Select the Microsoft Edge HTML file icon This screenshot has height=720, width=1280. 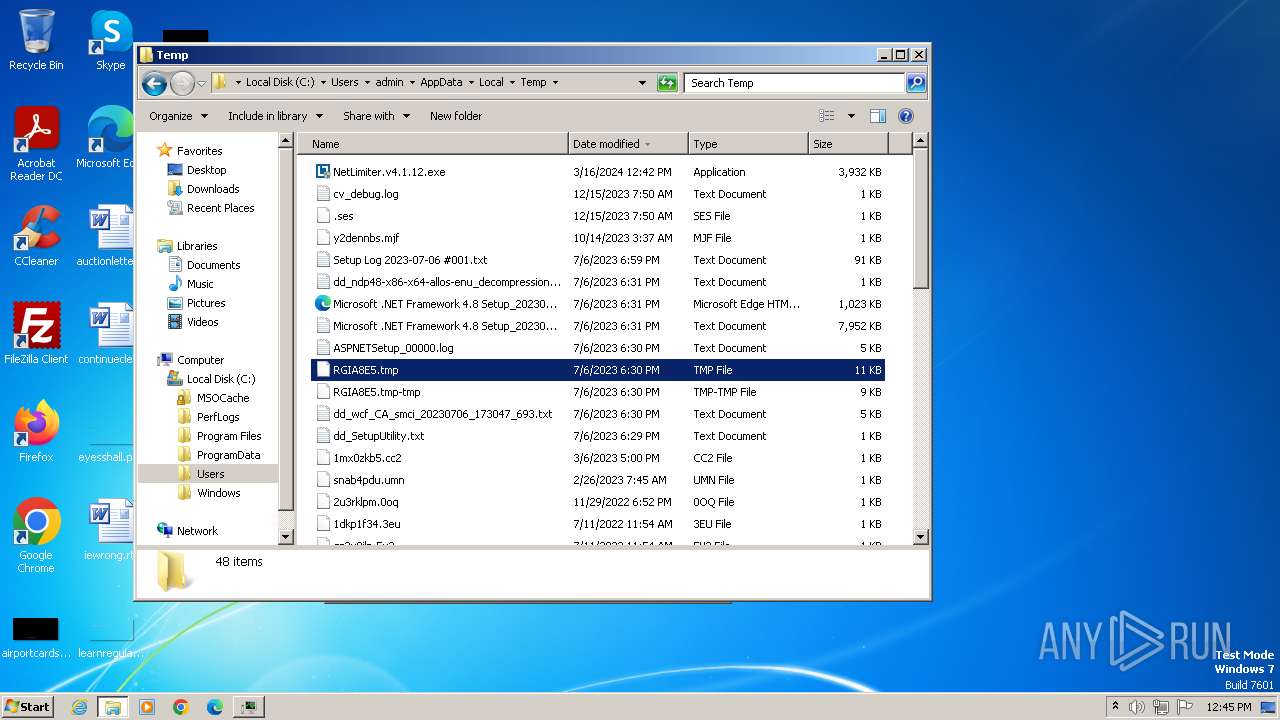[323, 304]
